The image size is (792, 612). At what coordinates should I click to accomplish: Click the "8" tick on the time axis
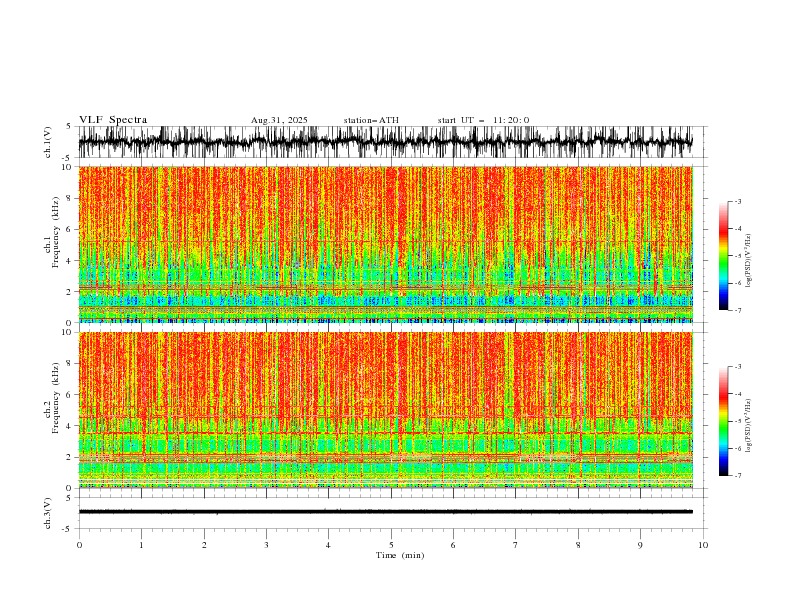(x=578, y=545)
